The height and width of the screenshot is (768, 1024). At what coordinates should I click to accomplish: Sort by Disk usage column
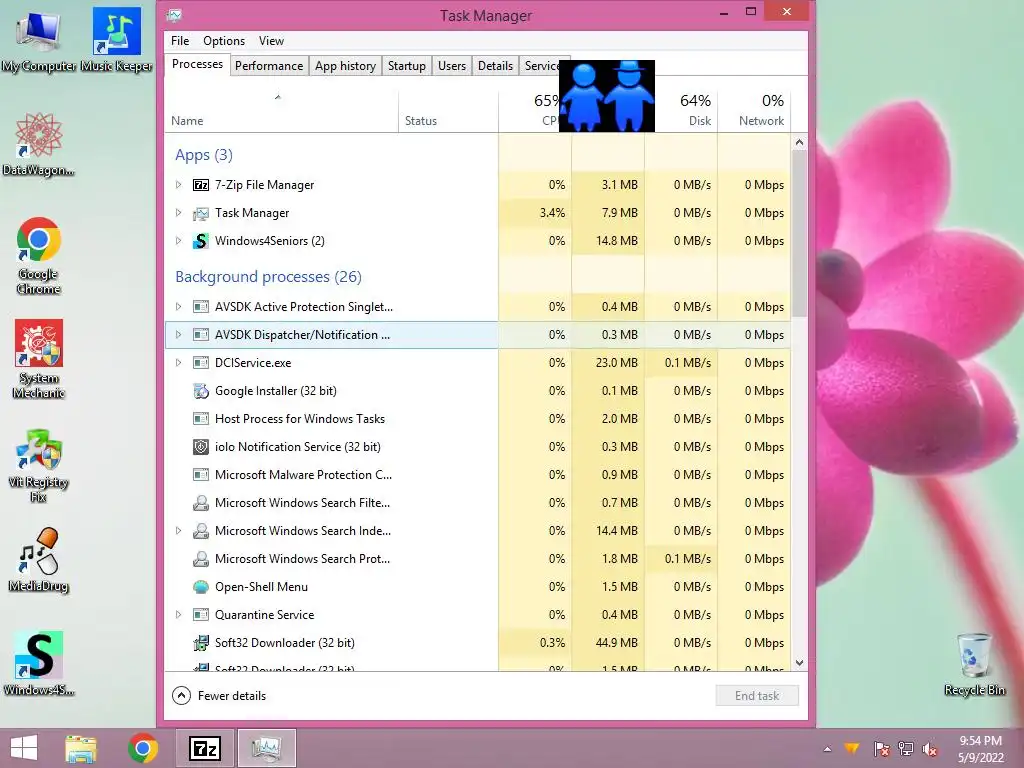pos(686,111)
